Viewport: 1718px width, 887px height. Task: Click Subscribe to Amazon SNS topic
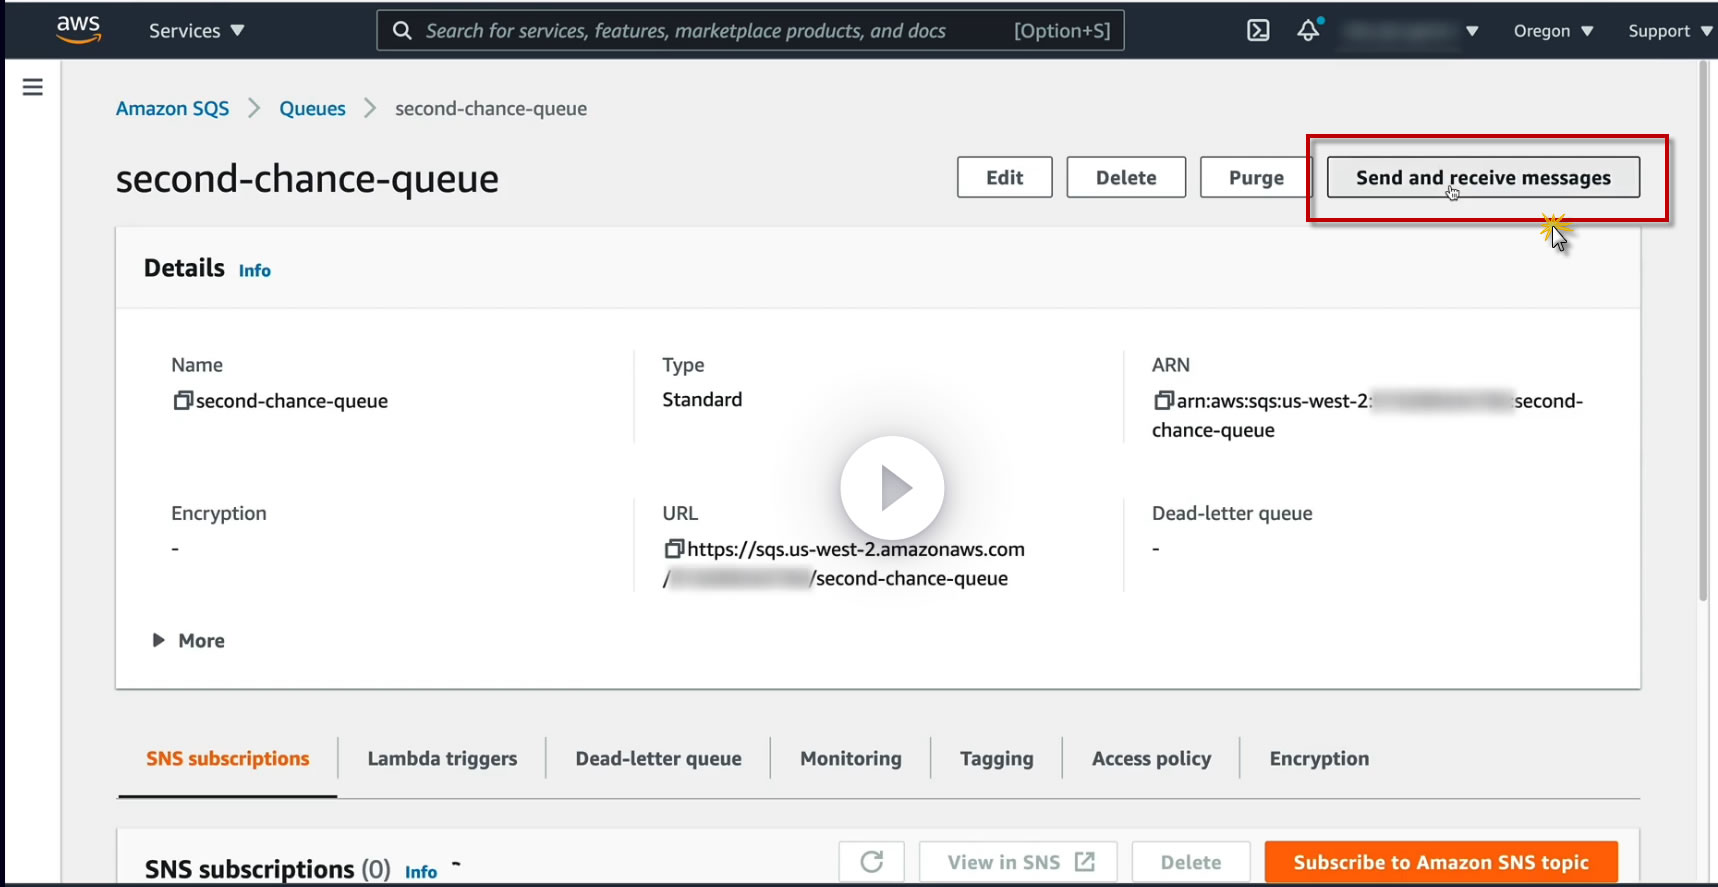tap(1441, 862)
